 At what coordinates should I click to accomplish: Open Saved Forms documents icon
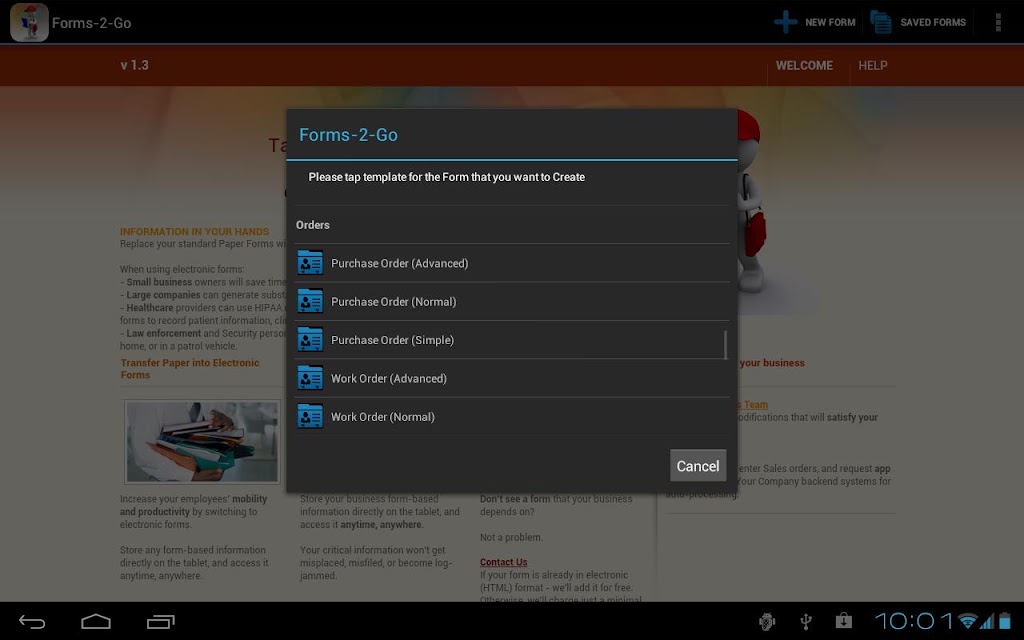click(x=880, y=22)
